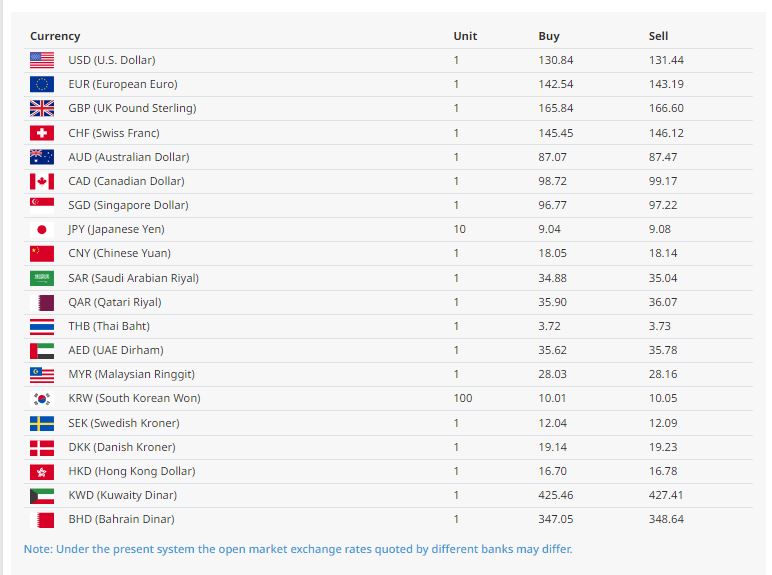
Task: Select the UK Union Jack flag icon
Action: pos(42,108)
